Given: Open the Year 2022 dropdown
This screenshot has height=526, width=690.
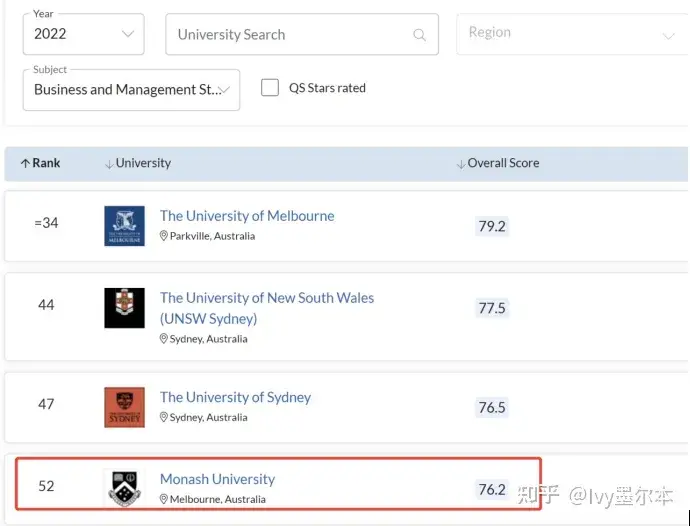Looking at the screenshot, I should [84, 34].
